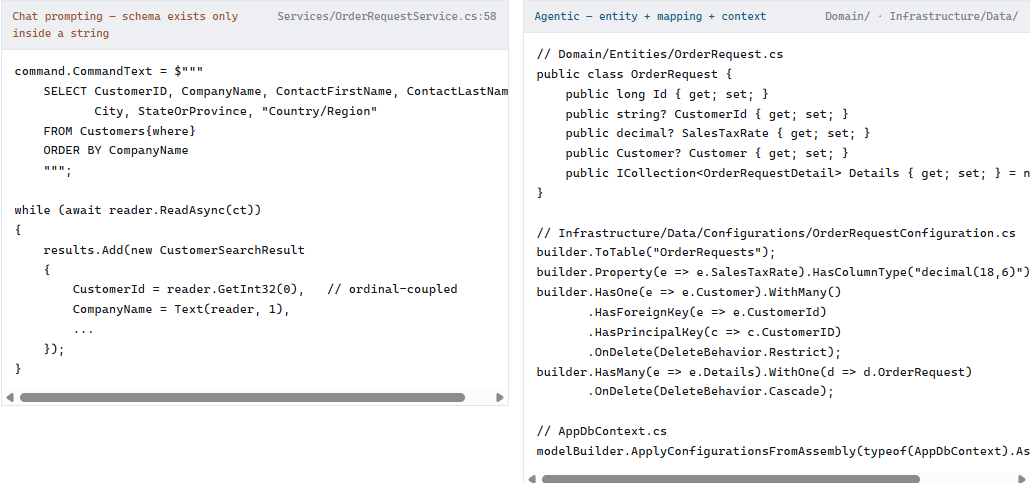The height and width of the screenshot is (483, 1030).
Task: Click the 'command.CommandText = $"""' line
Action: click(109, 71)
